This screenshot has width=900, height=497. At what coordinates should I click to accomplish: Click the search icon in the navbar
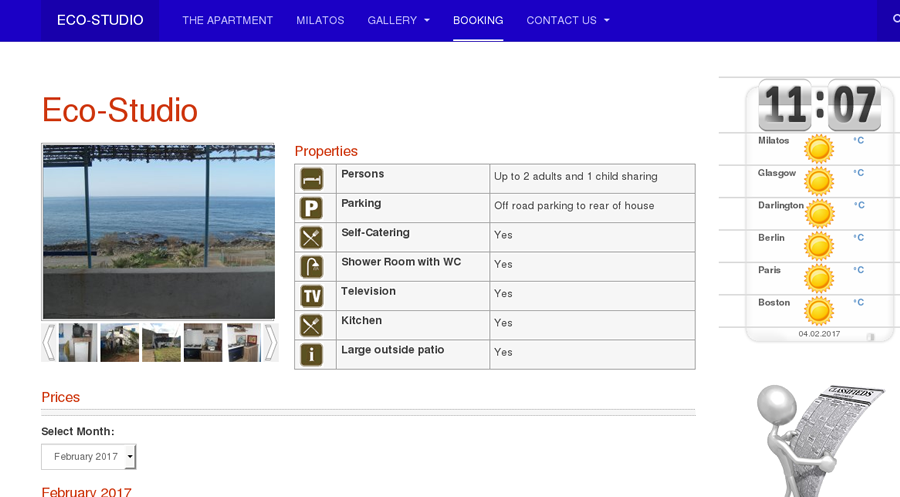(x=896, y=19)
